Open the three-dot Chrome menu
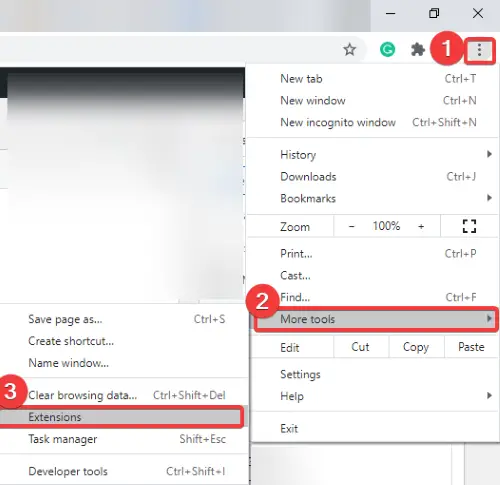 (479, 50)
